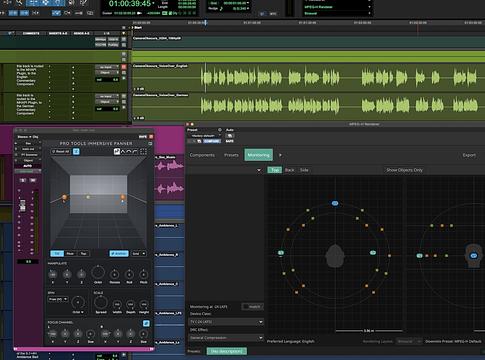The width and height of the screenshot is (485, 360).
Task: Open the Device Class dropdown
Action: [226, 322]
